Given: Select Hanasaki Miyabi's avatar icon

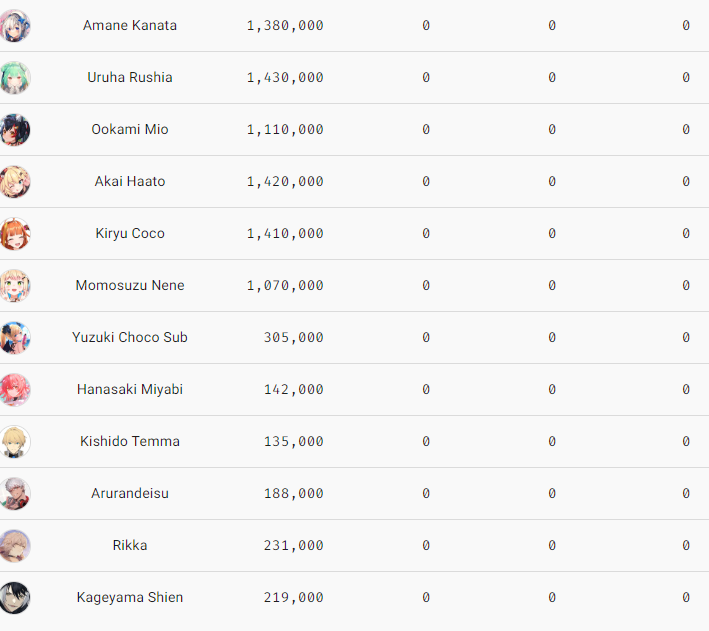Looking at the screenshot, I should (x=15, y=390).
